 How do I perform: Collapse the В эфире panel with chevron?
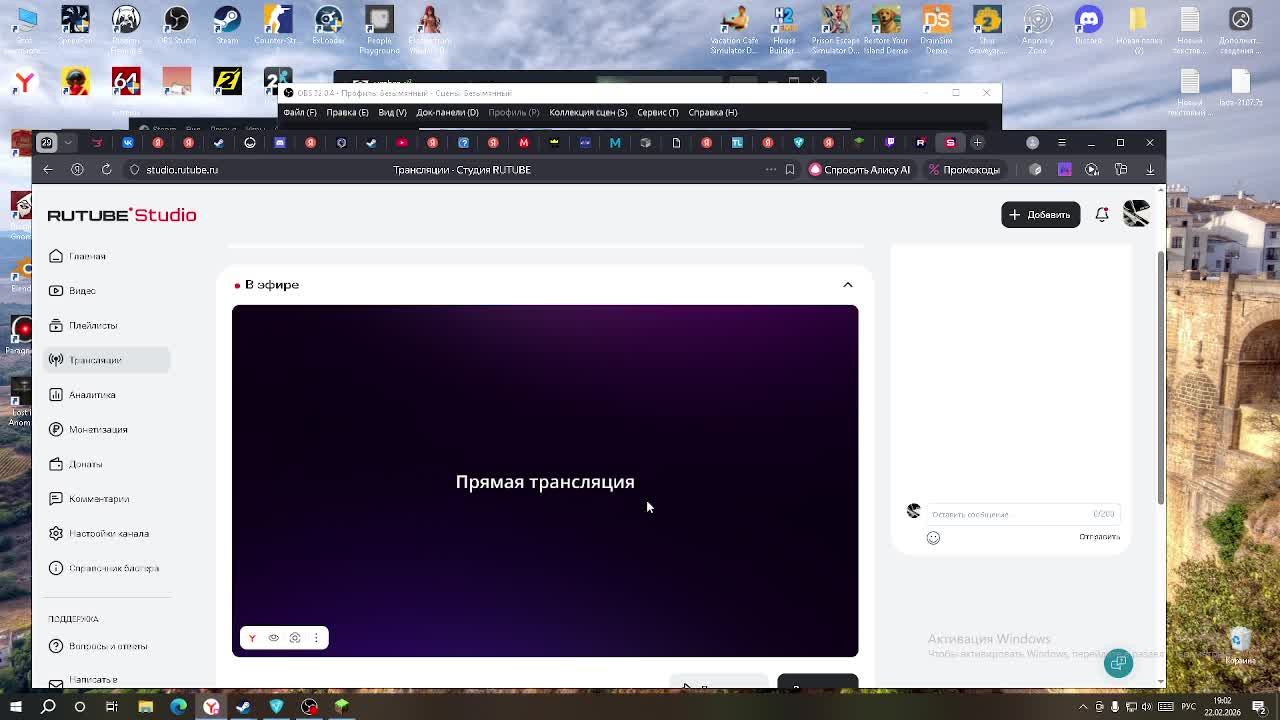[847, 285]
